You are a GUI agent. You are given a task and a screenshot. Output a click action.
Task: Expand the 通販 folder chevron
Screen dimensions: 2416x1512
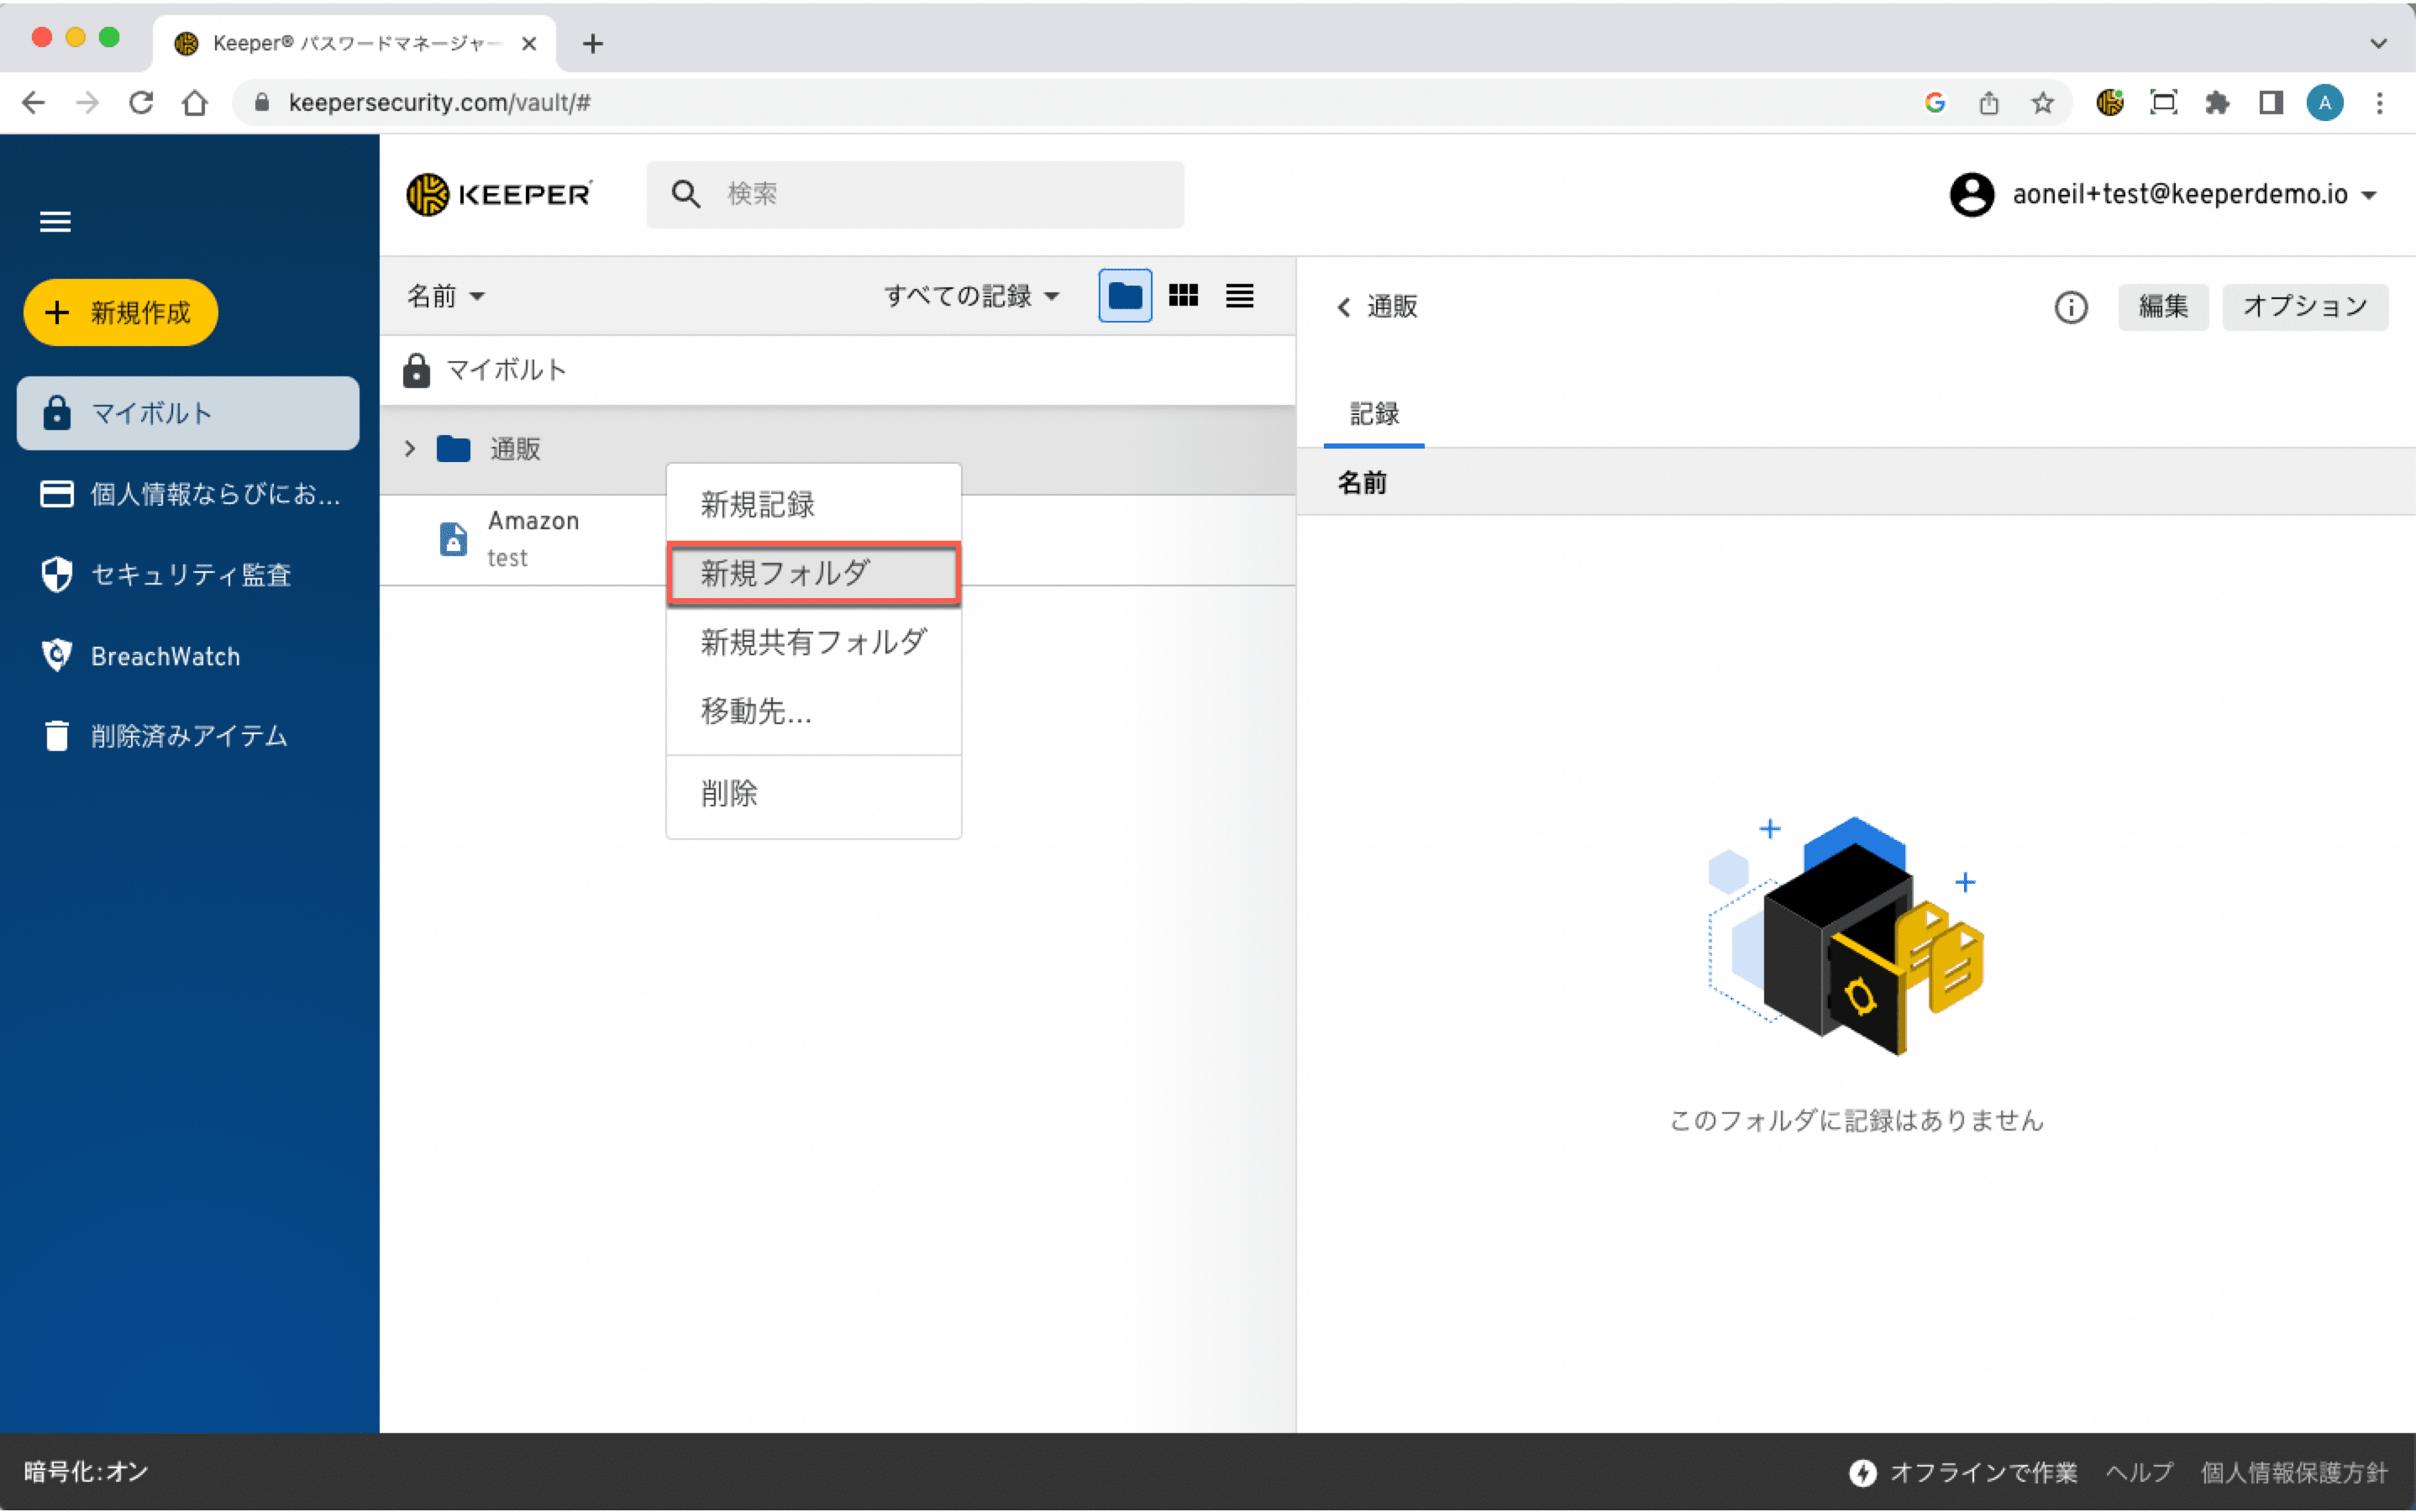[410, 449]
